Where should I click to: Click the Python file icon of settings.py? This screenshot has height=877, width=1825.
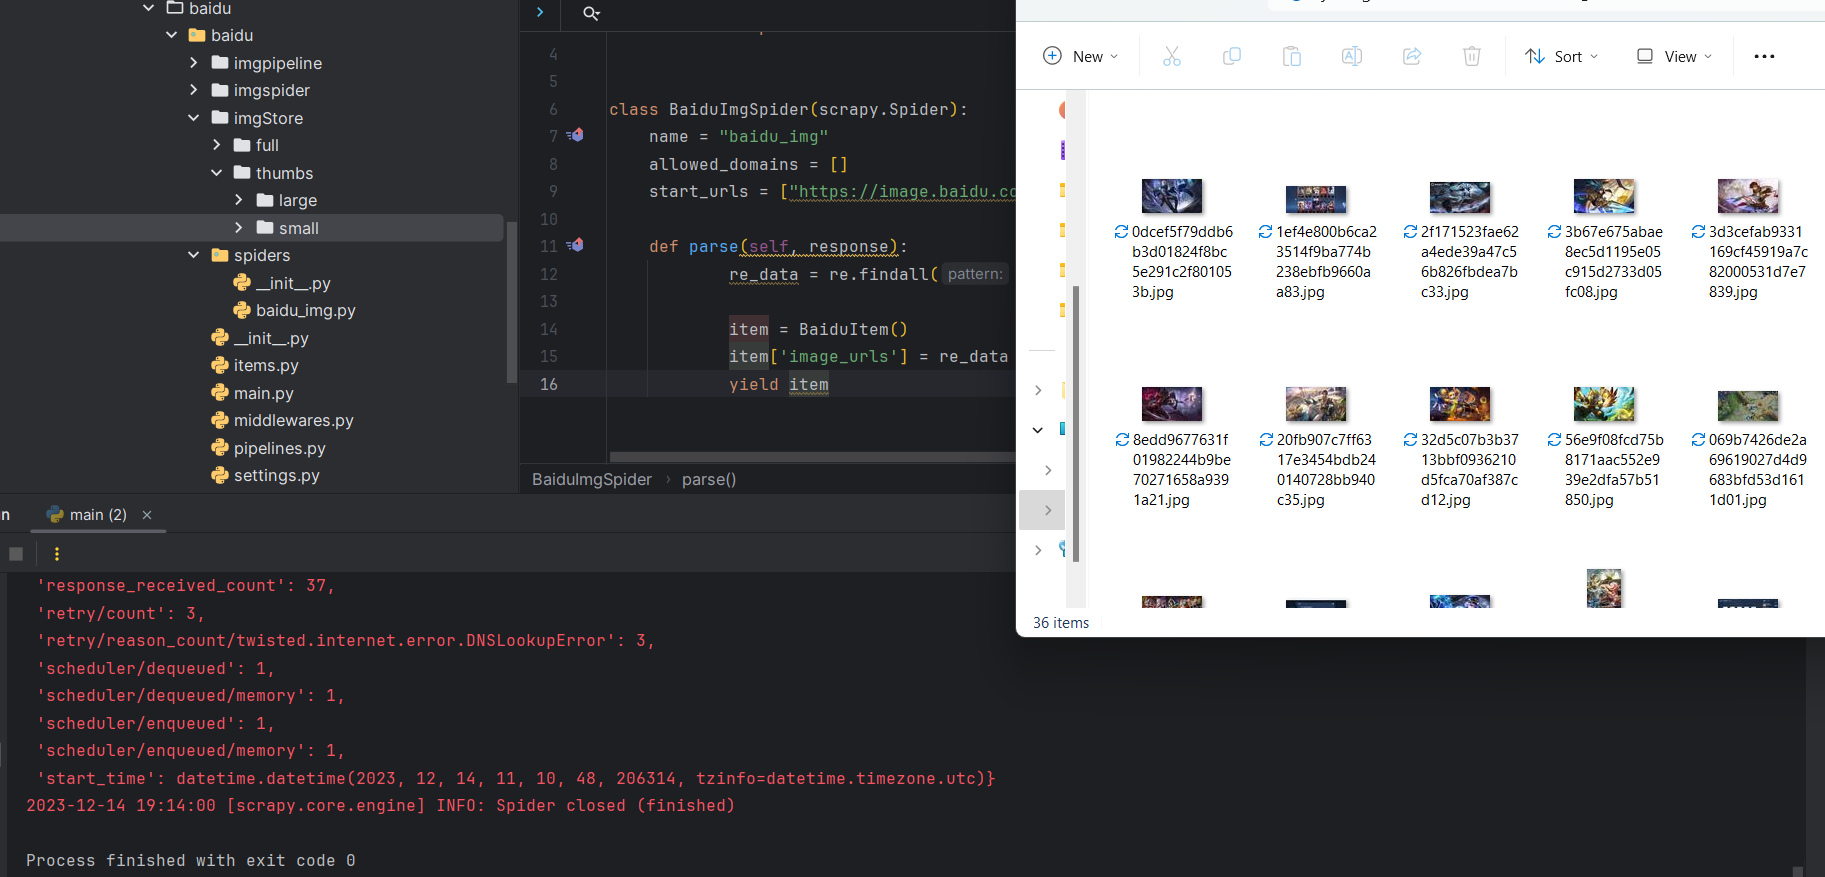[220, 475]
